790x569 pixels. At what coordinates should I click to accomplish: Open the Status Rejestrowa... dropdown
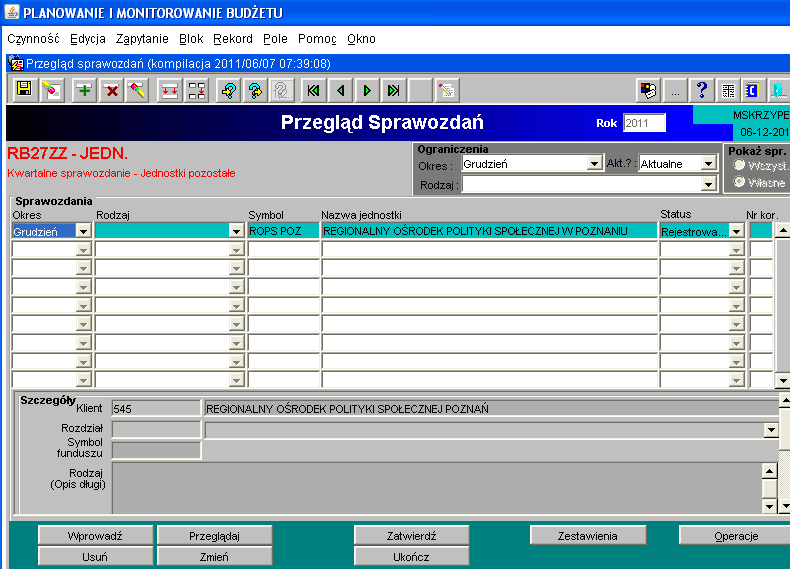tap(737, 231)
